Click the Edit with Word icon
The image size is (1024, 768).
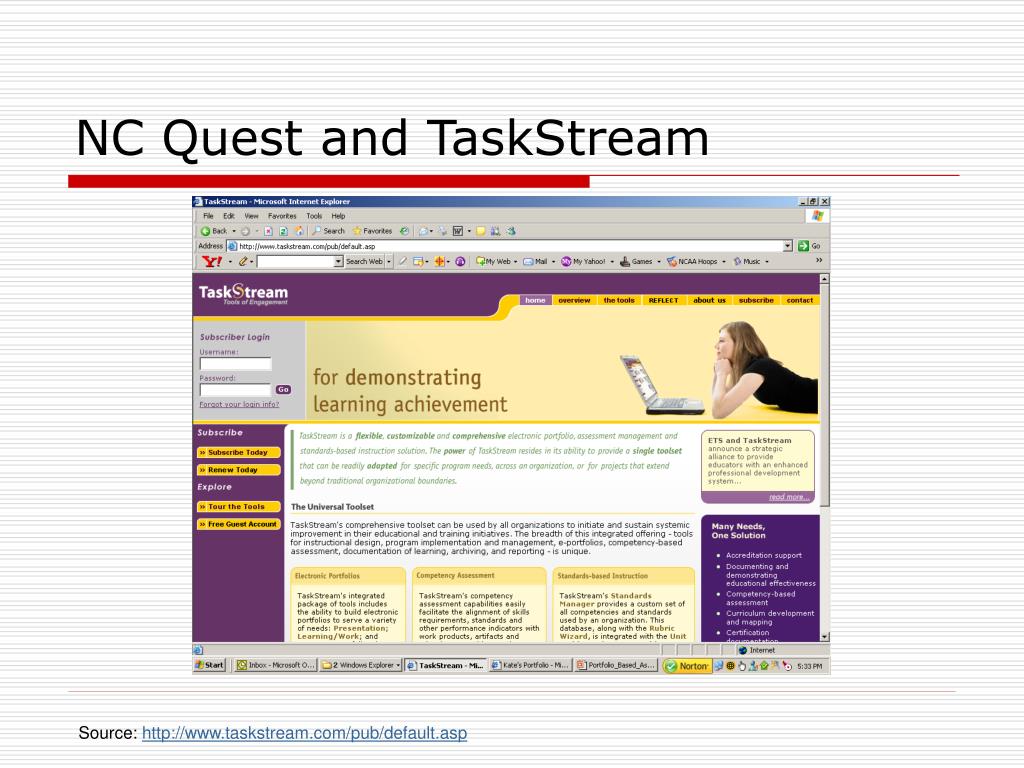[457, 231]
